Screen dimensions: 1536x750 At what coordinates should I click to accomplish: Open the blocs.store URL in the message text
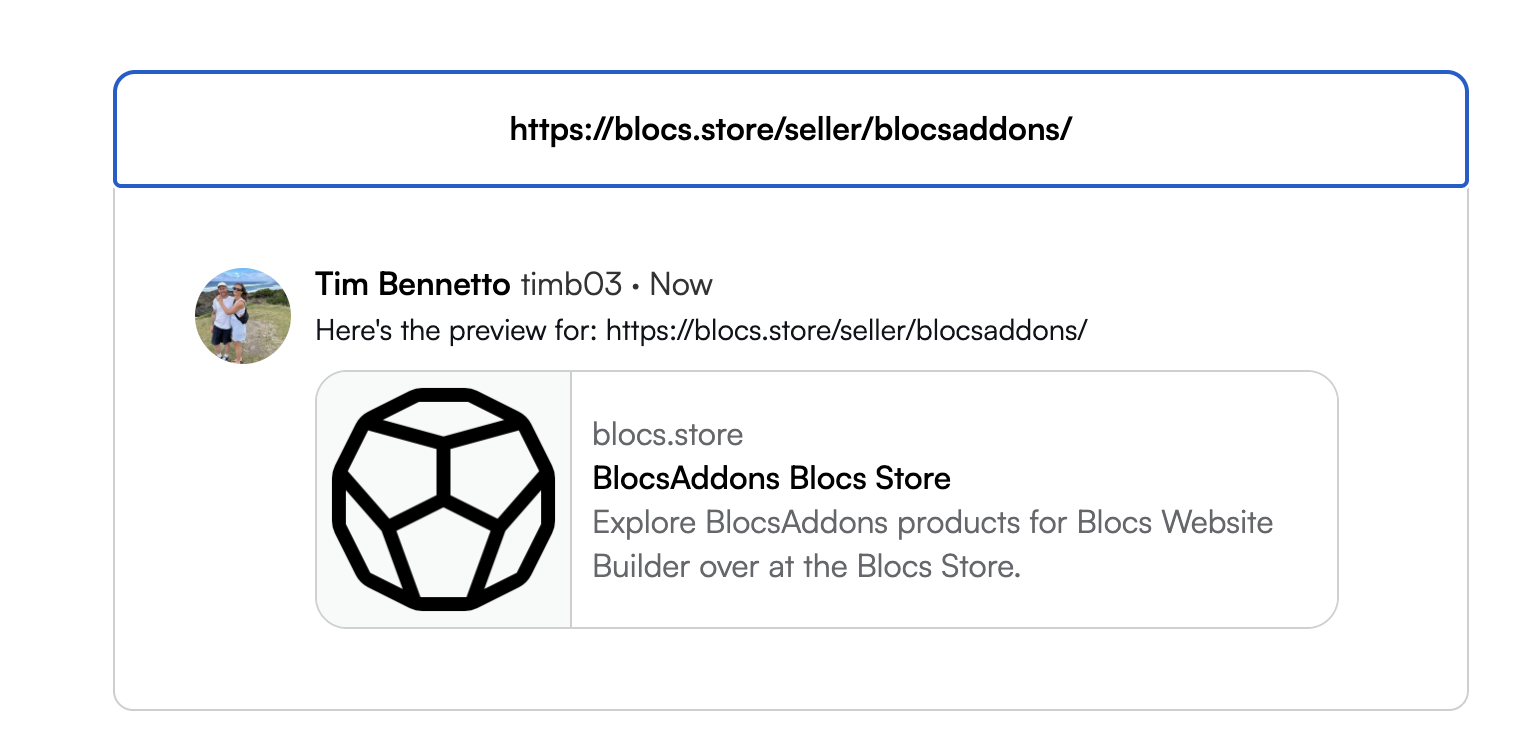(846, 330)
